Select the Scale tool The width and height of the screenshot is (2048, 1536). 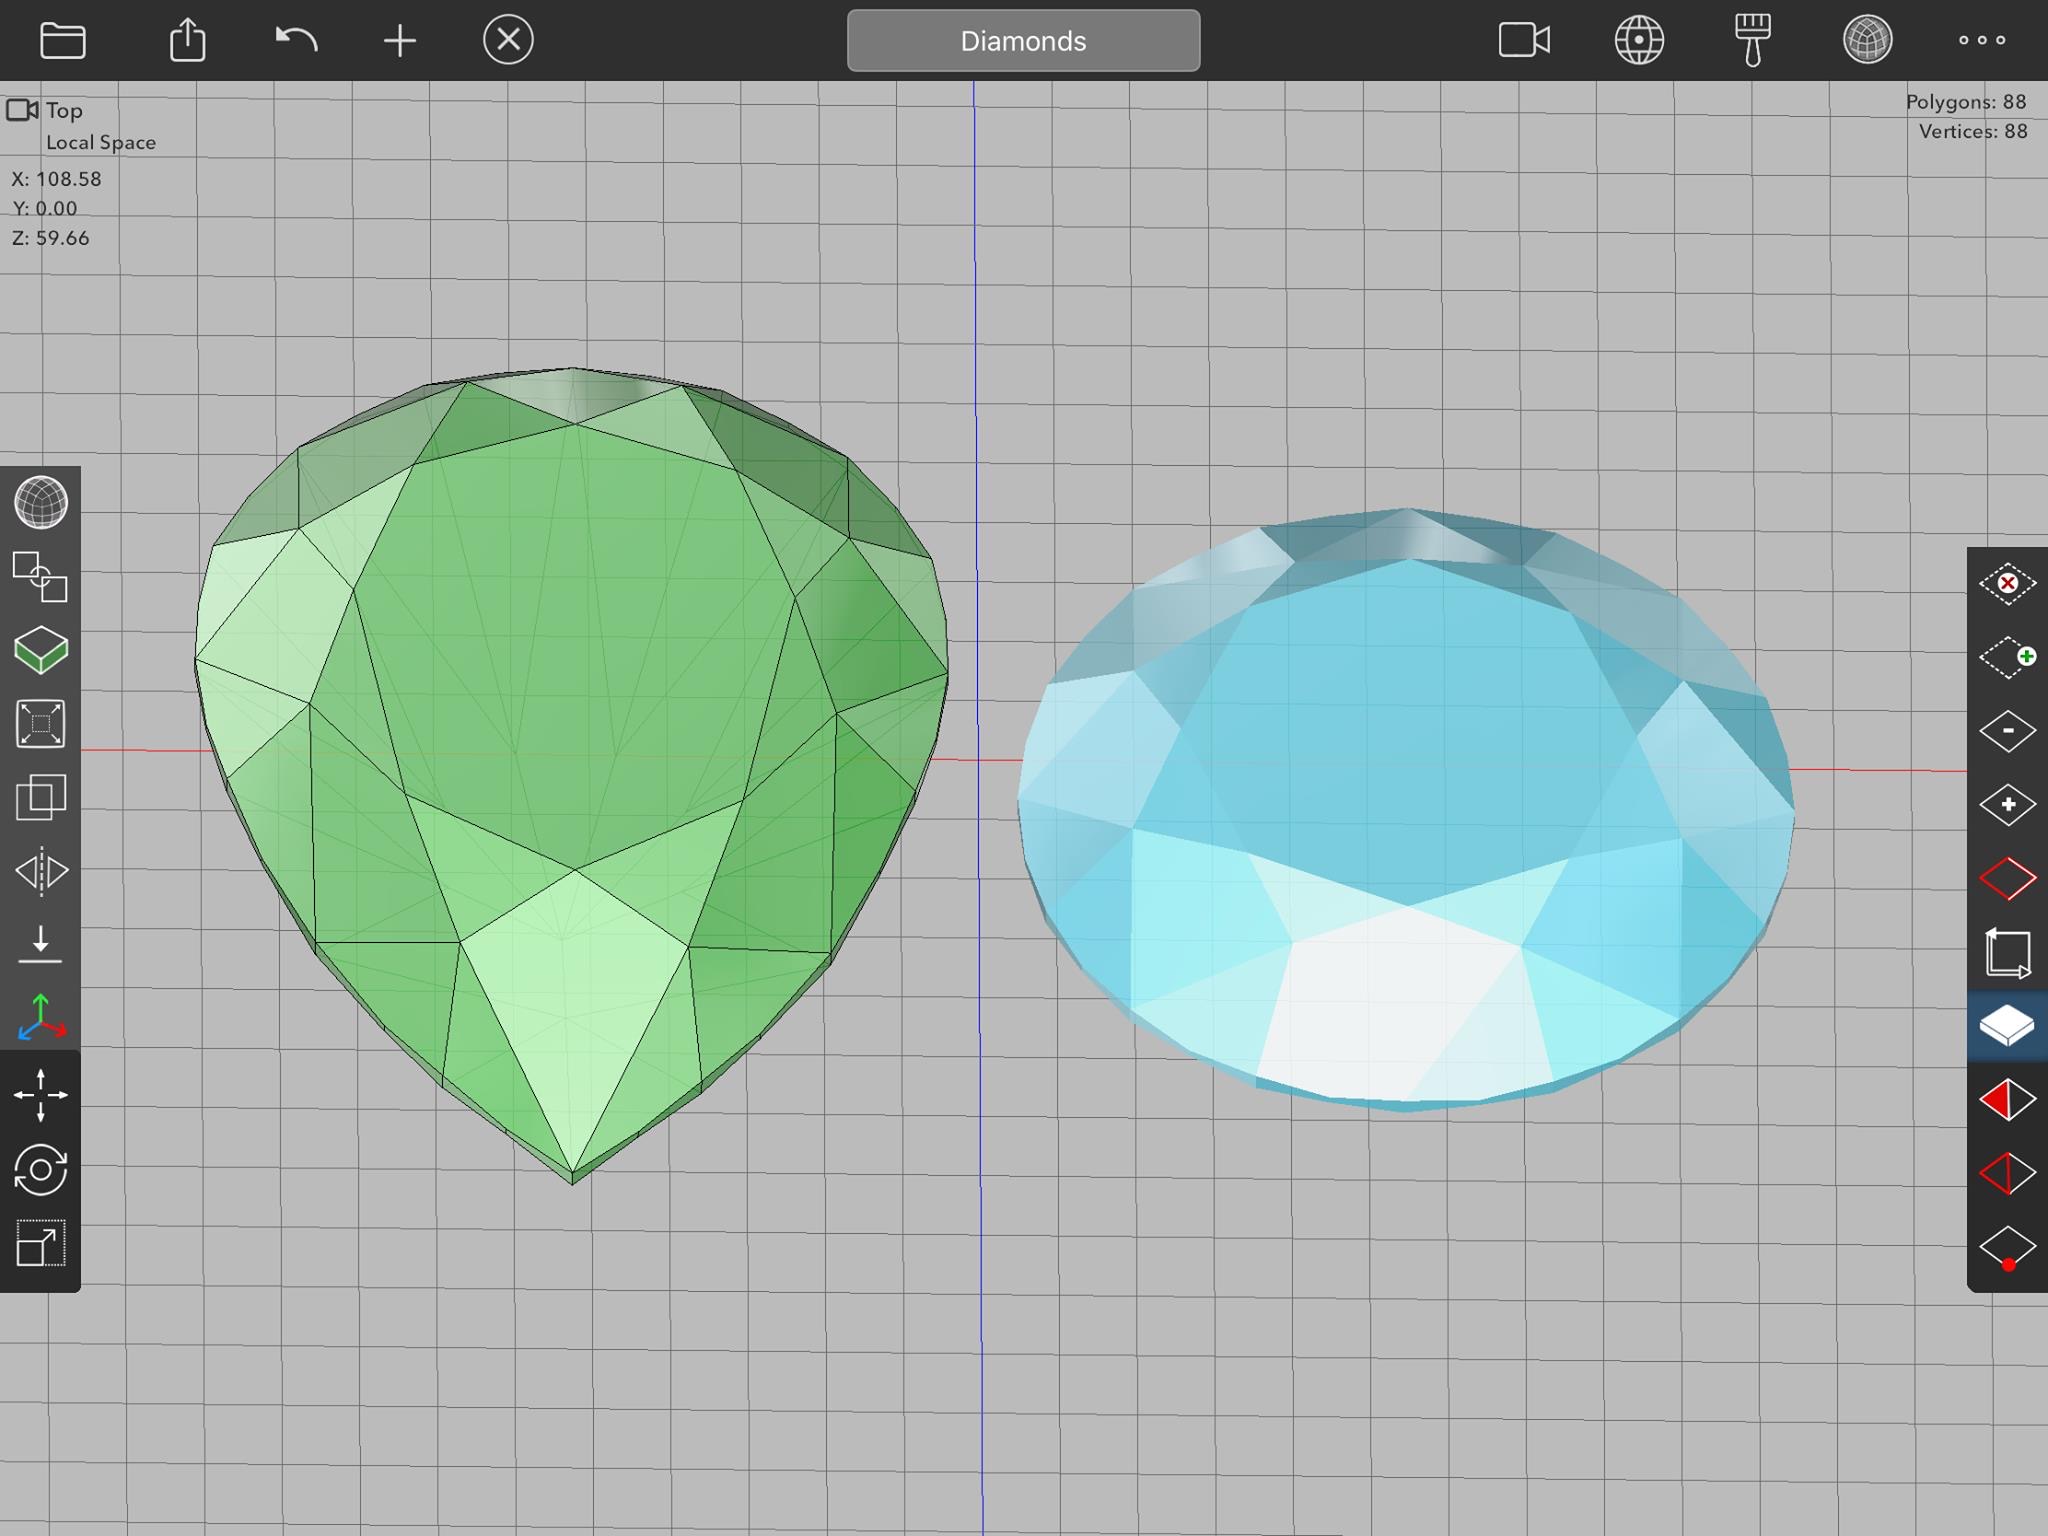[41, 1244]
